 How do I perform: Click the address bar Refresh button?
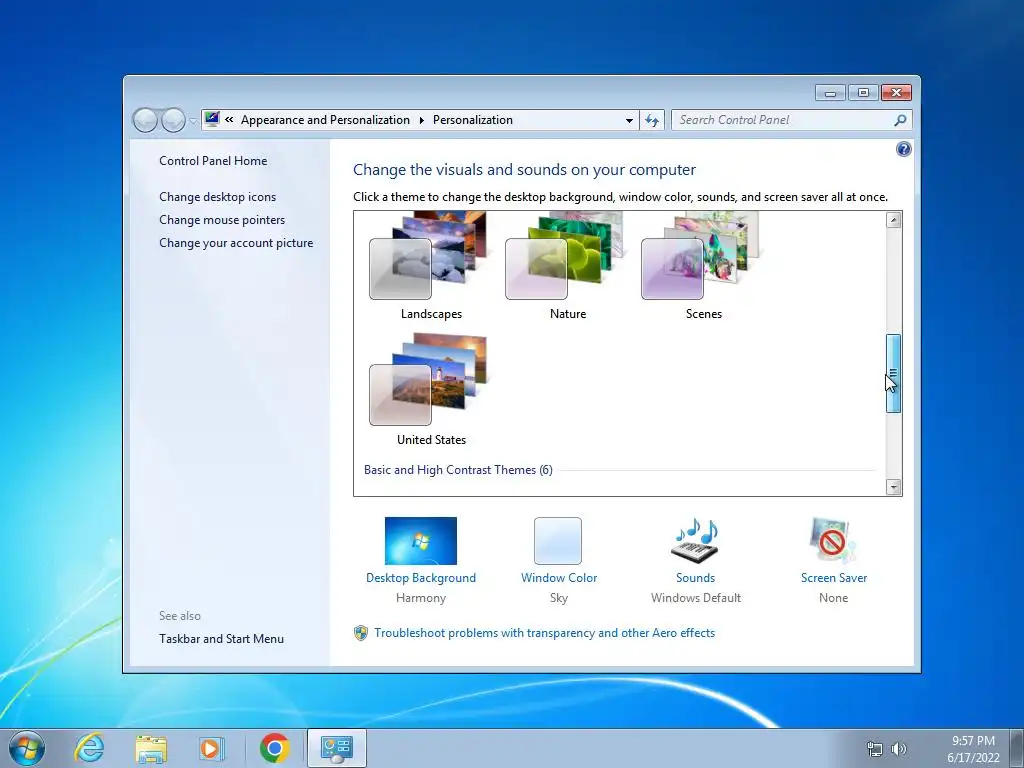652,120
